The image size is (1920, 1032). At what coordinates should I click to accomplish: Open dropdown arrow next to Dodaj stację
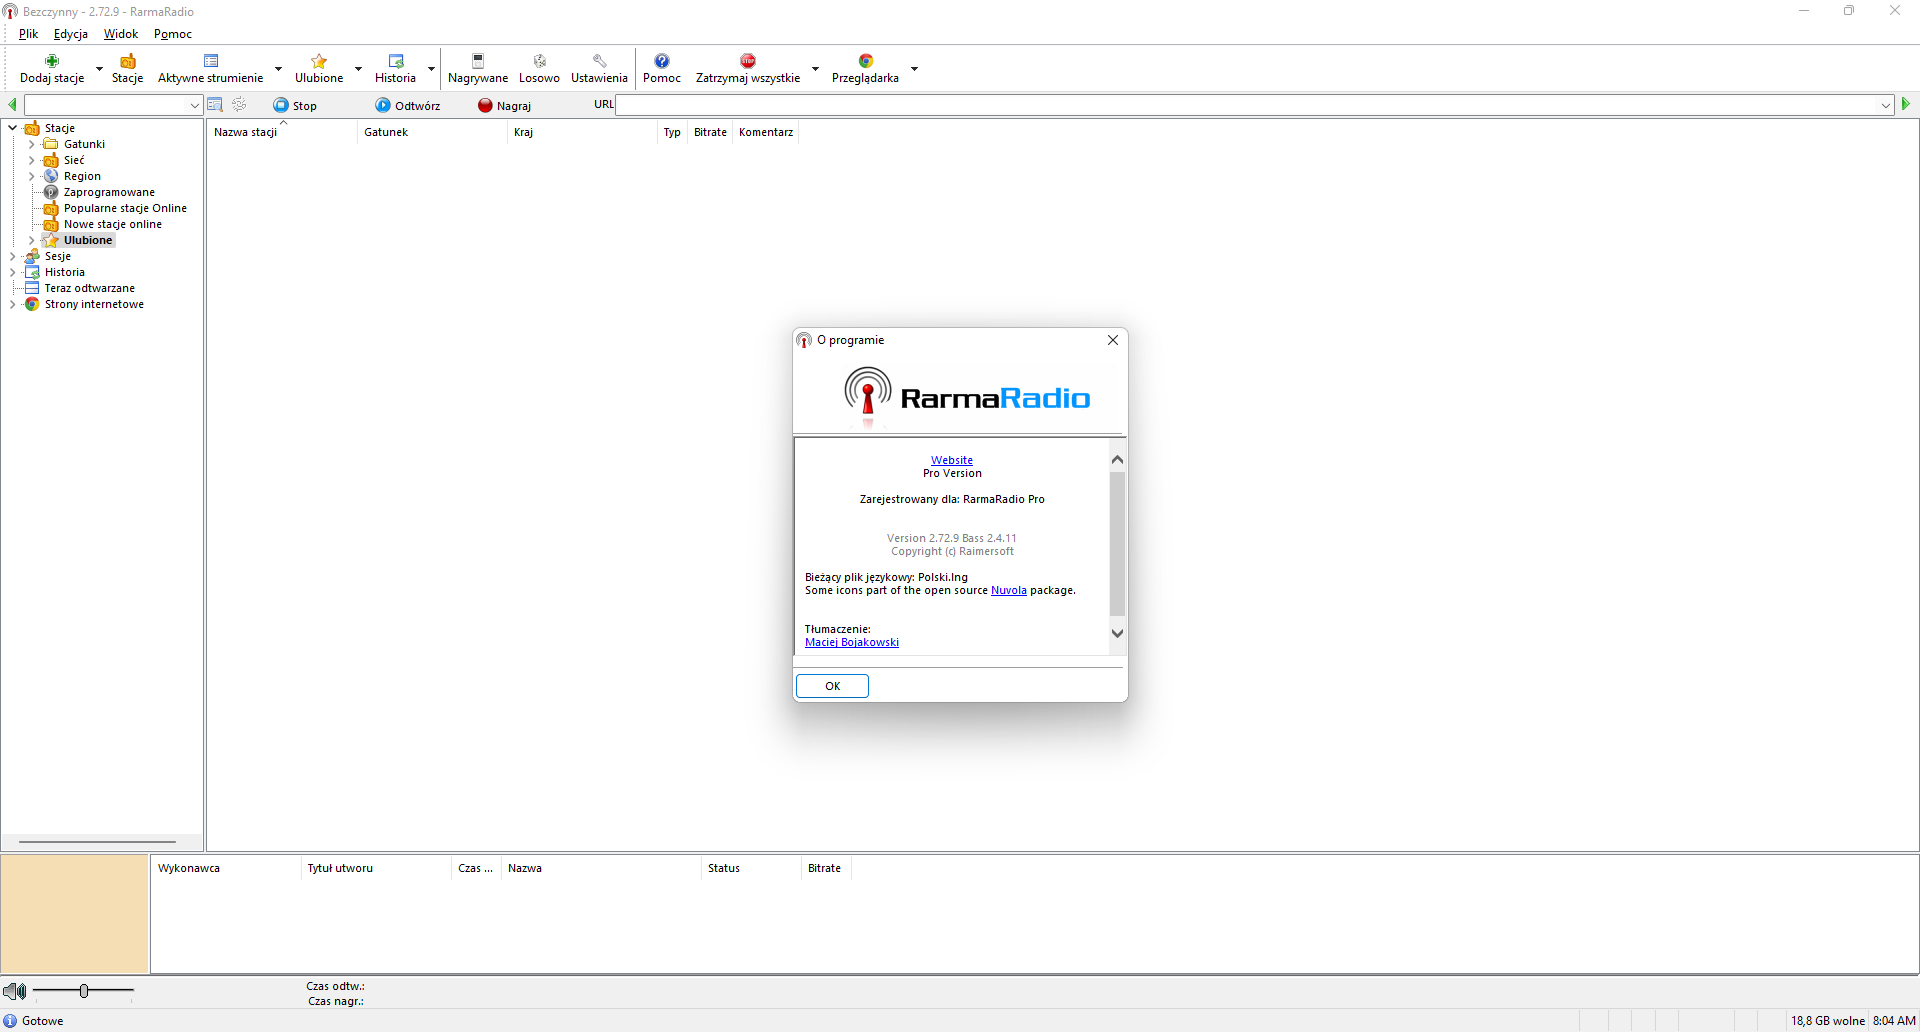(x=99, y=69)
